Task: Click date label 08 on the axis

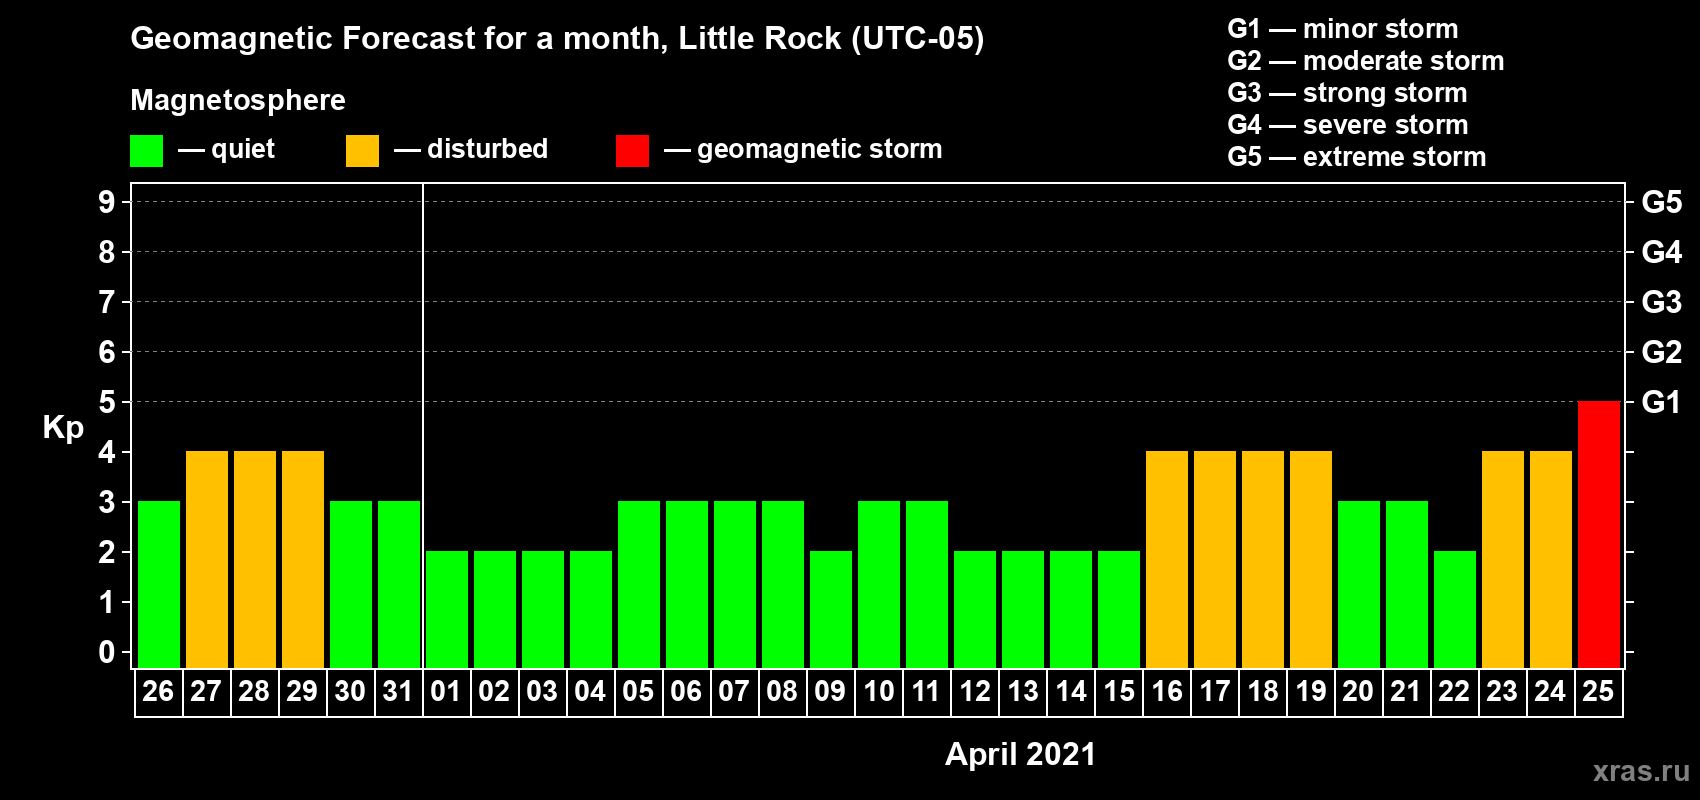Action: [782, 692]
